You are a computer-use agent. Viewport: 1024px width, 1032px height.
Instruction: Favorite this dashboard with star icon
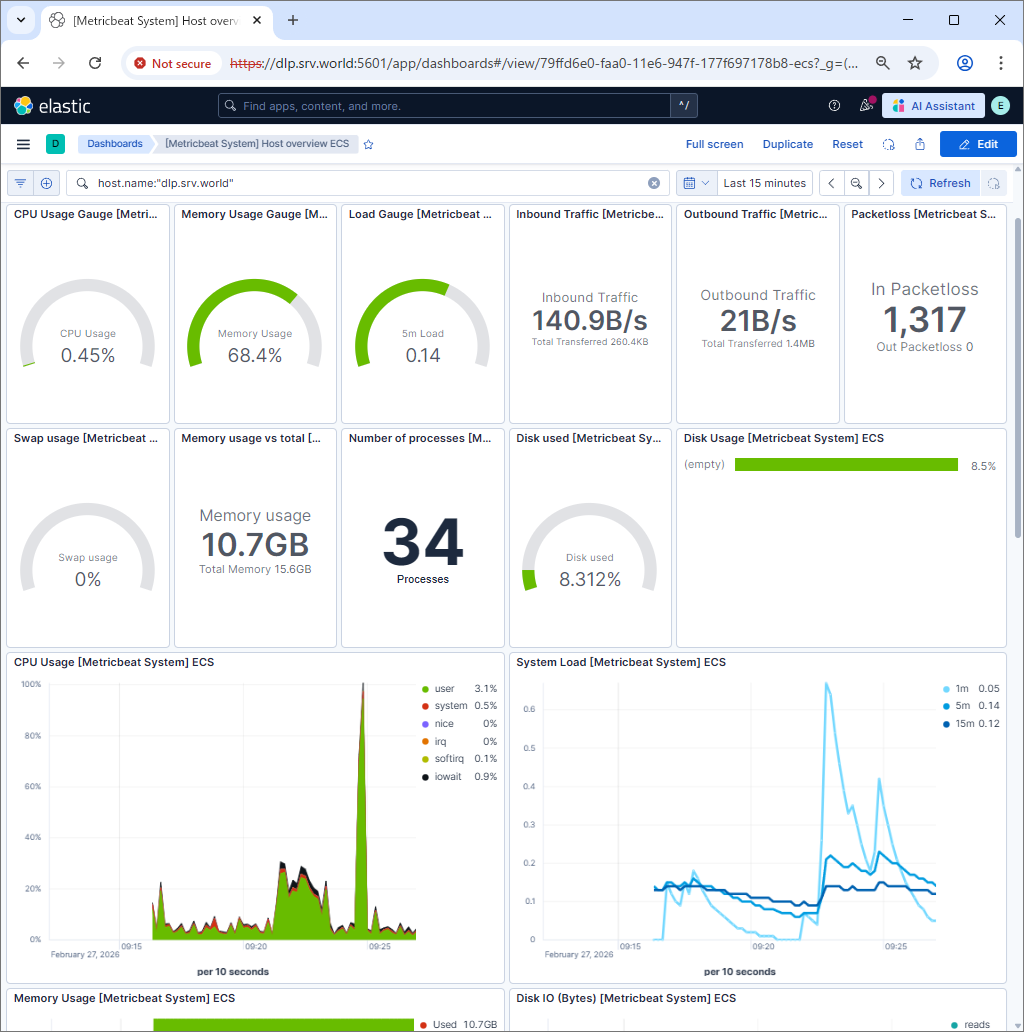tap(369, 144)
